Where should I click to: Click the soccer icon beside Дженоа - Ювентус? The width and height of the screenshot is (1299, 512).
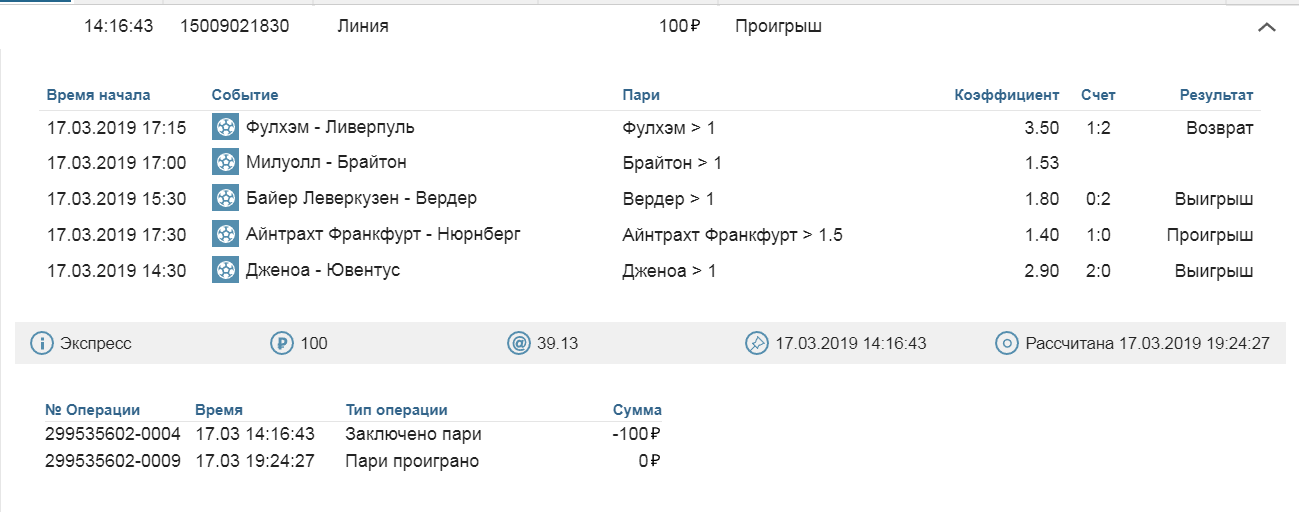pyautogui.click(x=226, y=270)
